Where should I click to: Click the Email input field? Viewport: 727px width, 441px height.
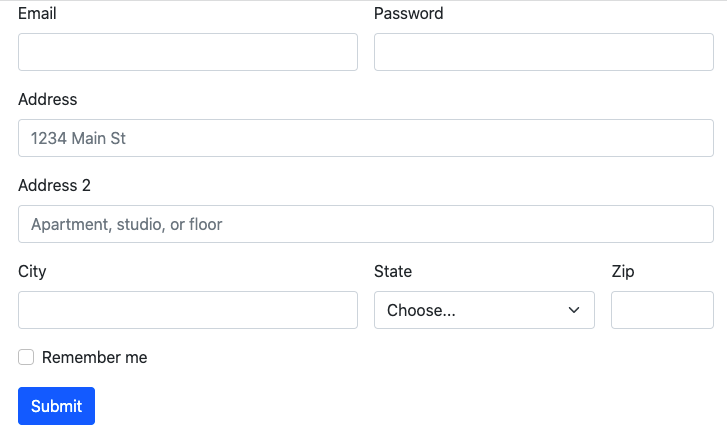[187, 52]
